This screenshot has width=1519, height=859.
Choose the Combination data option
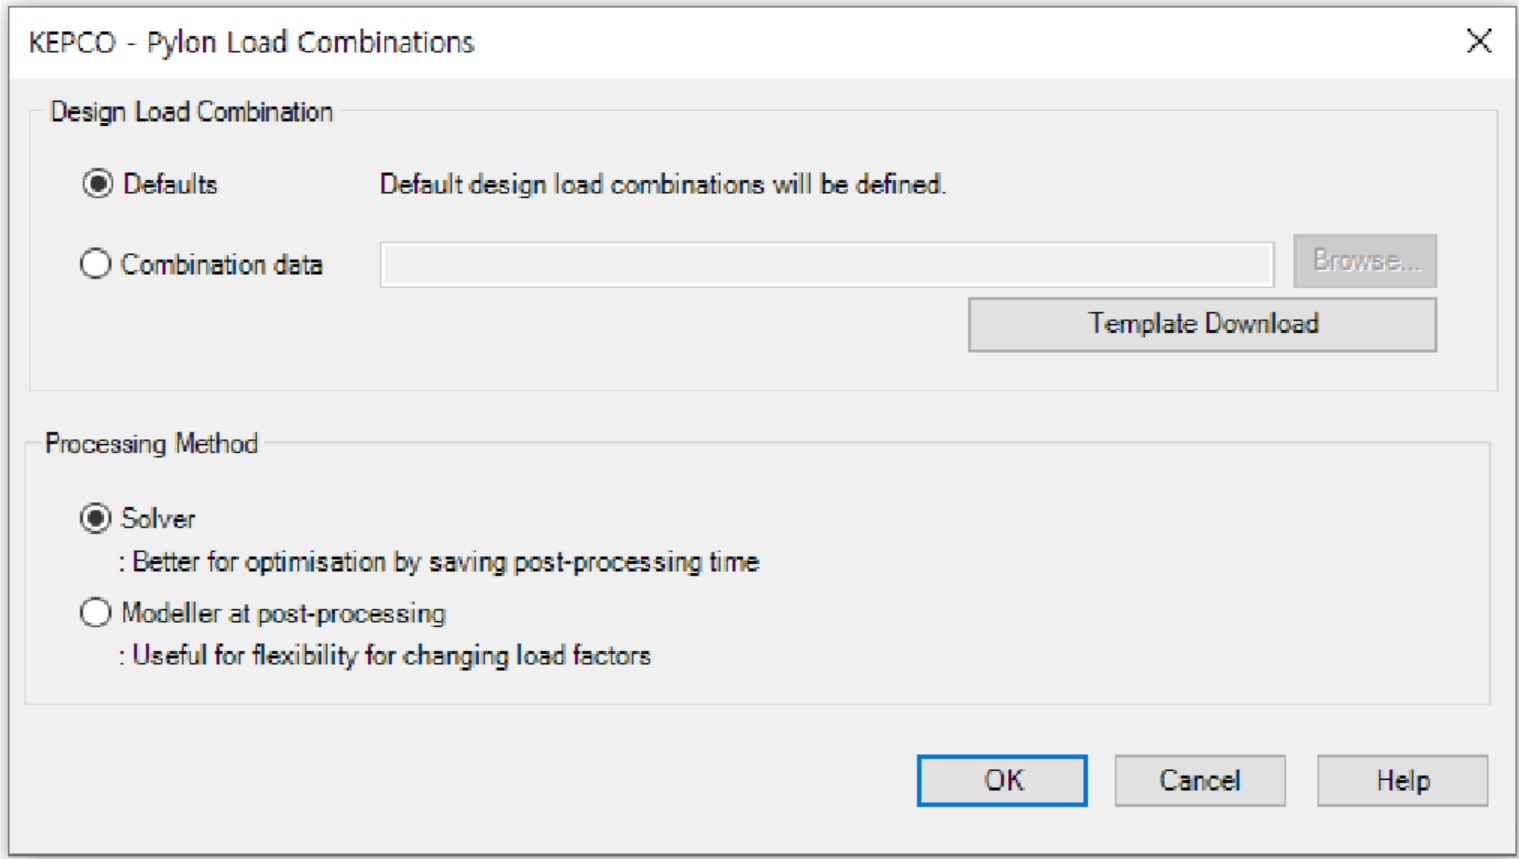(x=95, y=264)
